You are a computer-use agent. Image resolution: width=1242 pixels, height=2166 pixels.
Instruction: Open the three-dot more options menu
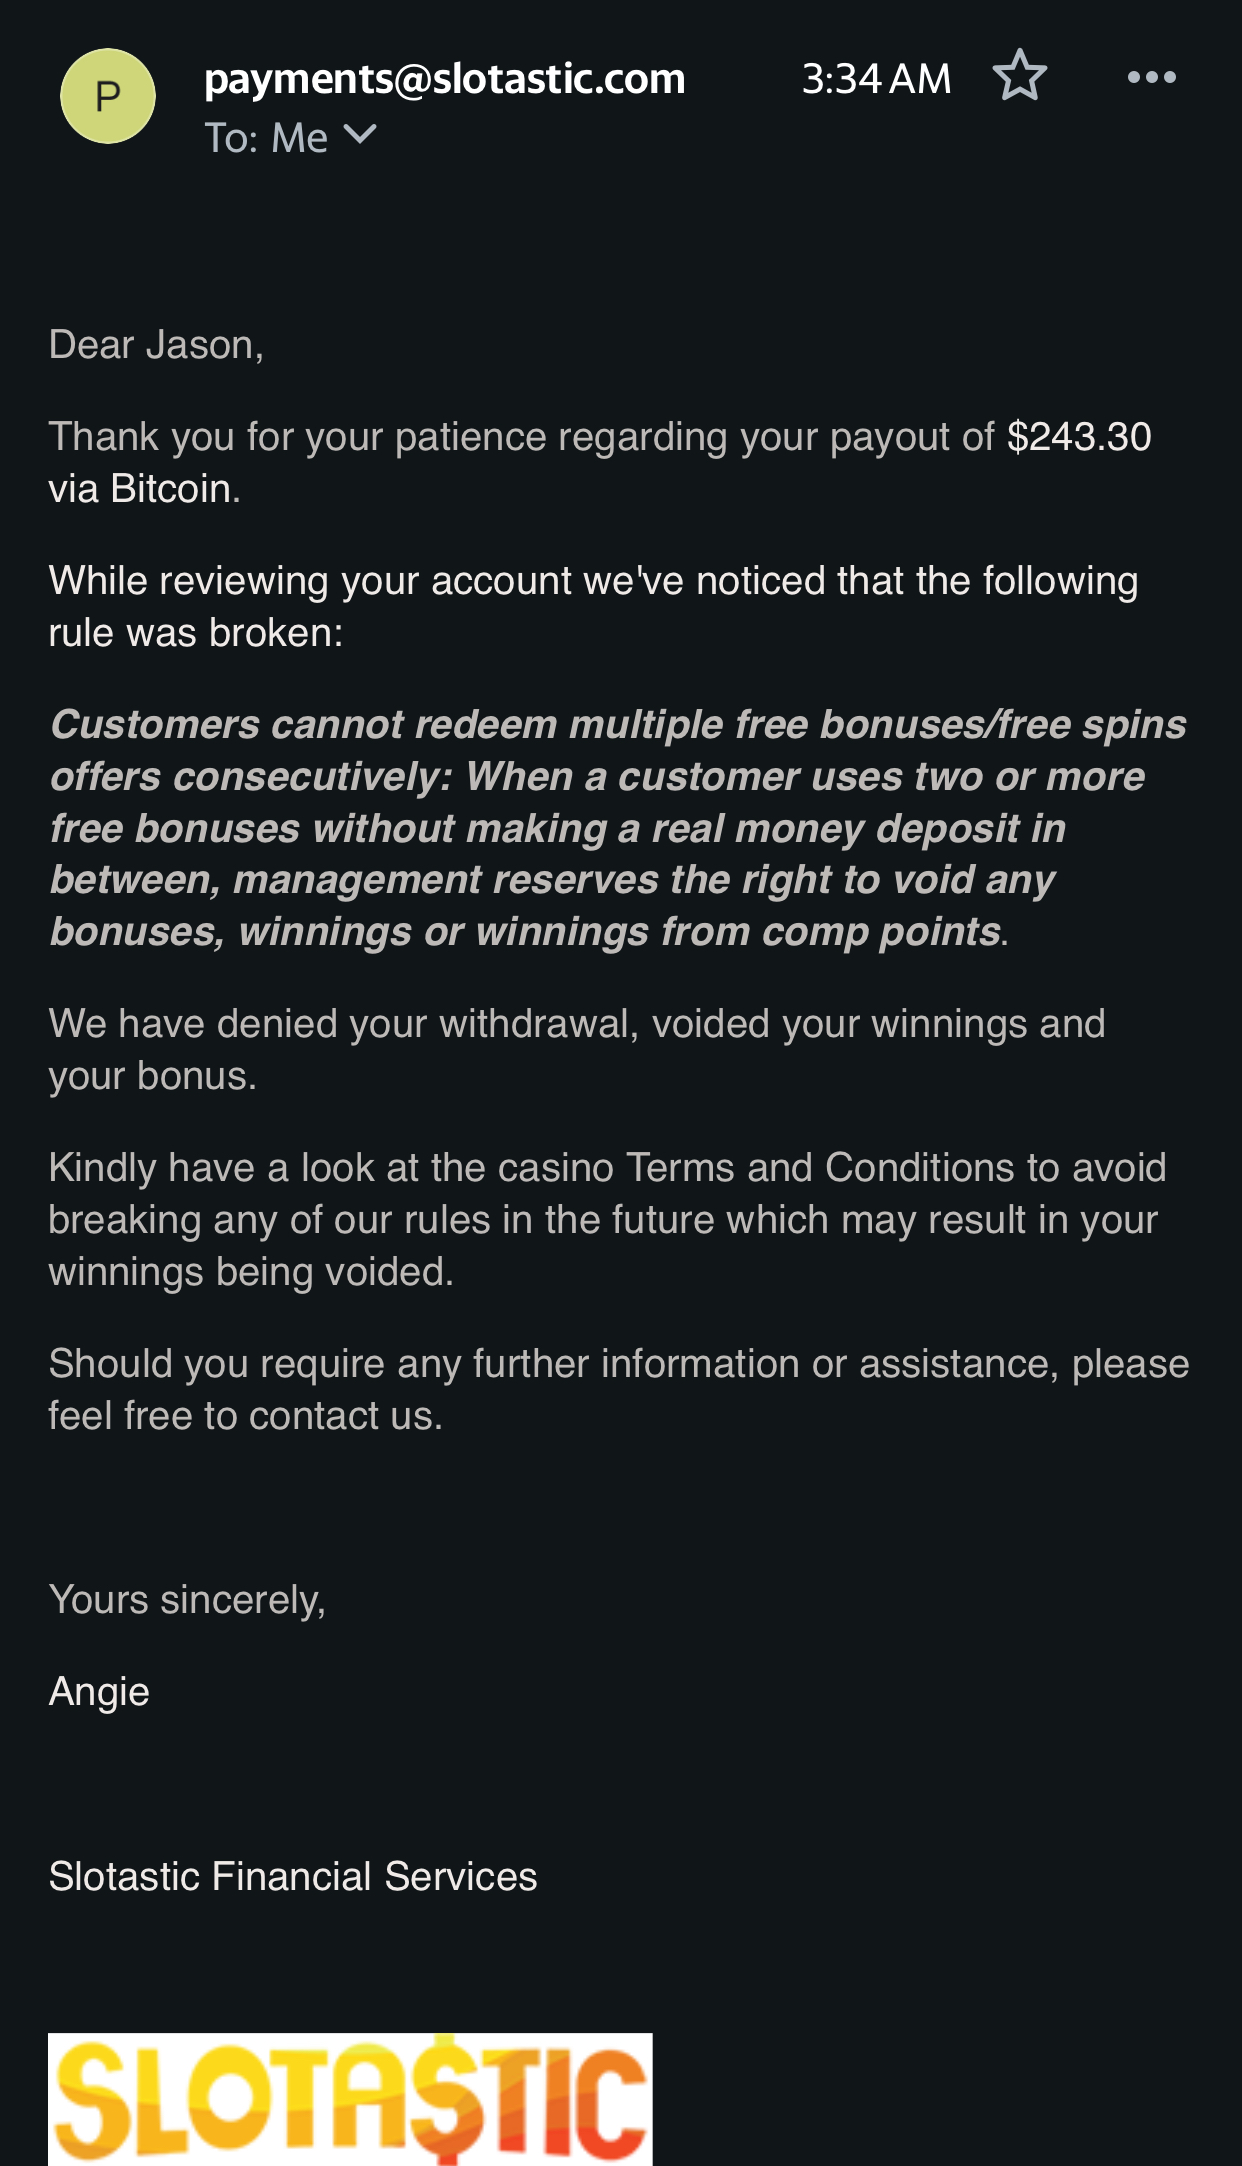tap(1151, 77)
